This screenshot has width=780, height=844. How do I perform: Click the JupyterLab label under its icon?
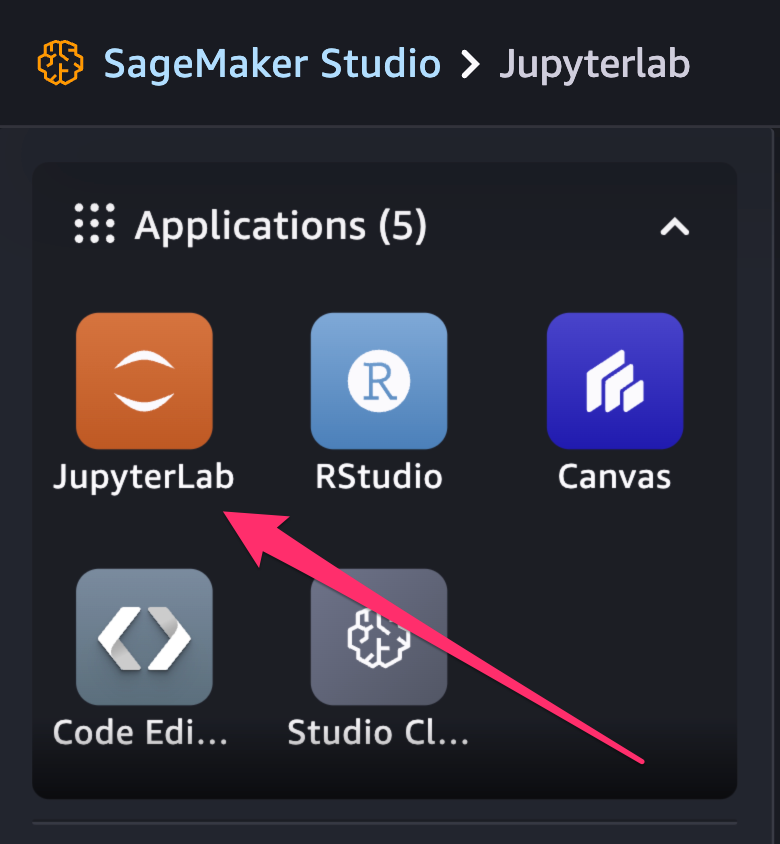[144, 477]
